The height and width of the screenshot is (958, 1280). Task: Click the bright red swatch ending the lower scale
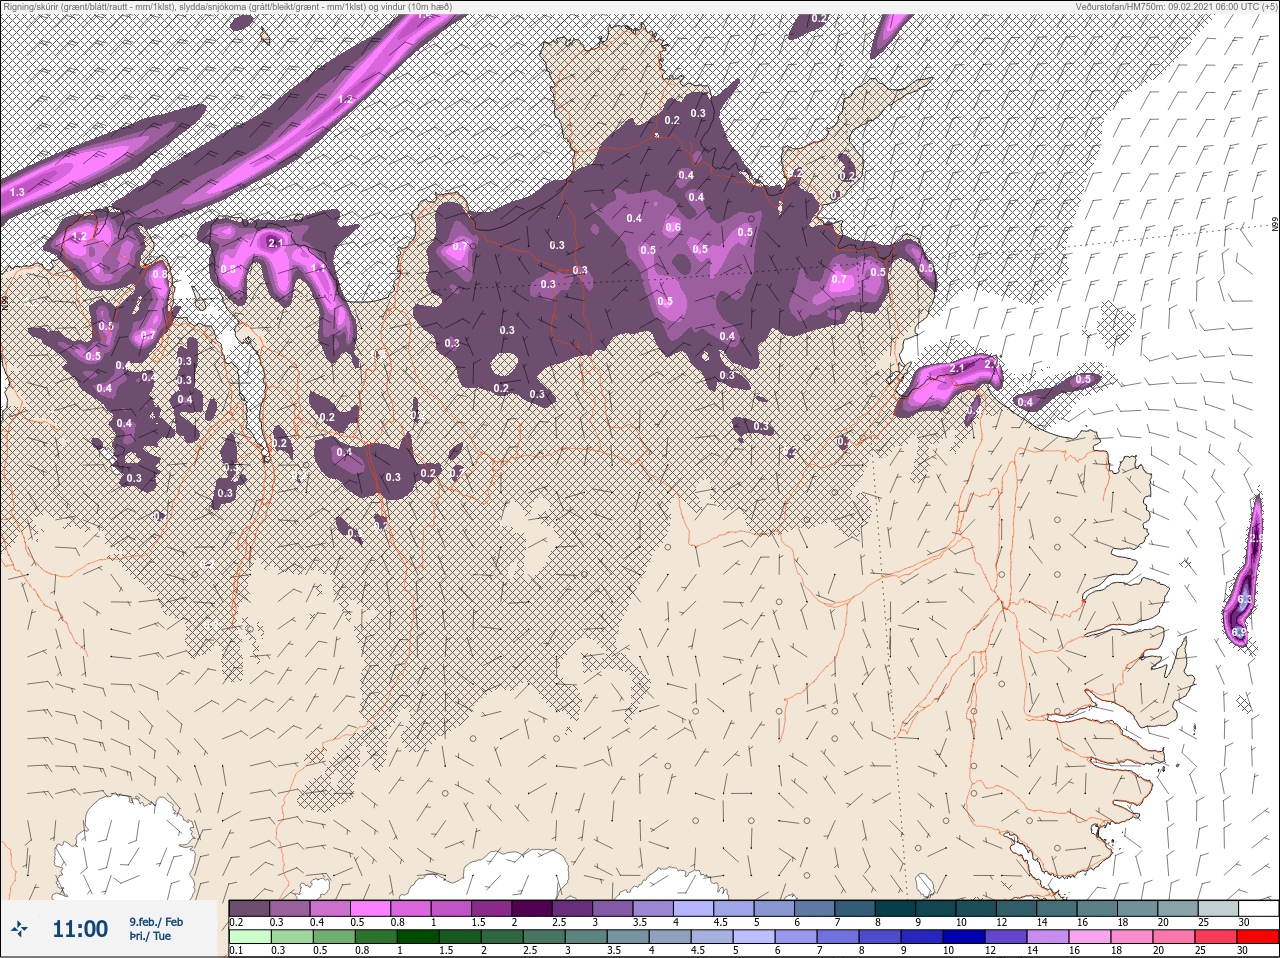click(1259, 937)
